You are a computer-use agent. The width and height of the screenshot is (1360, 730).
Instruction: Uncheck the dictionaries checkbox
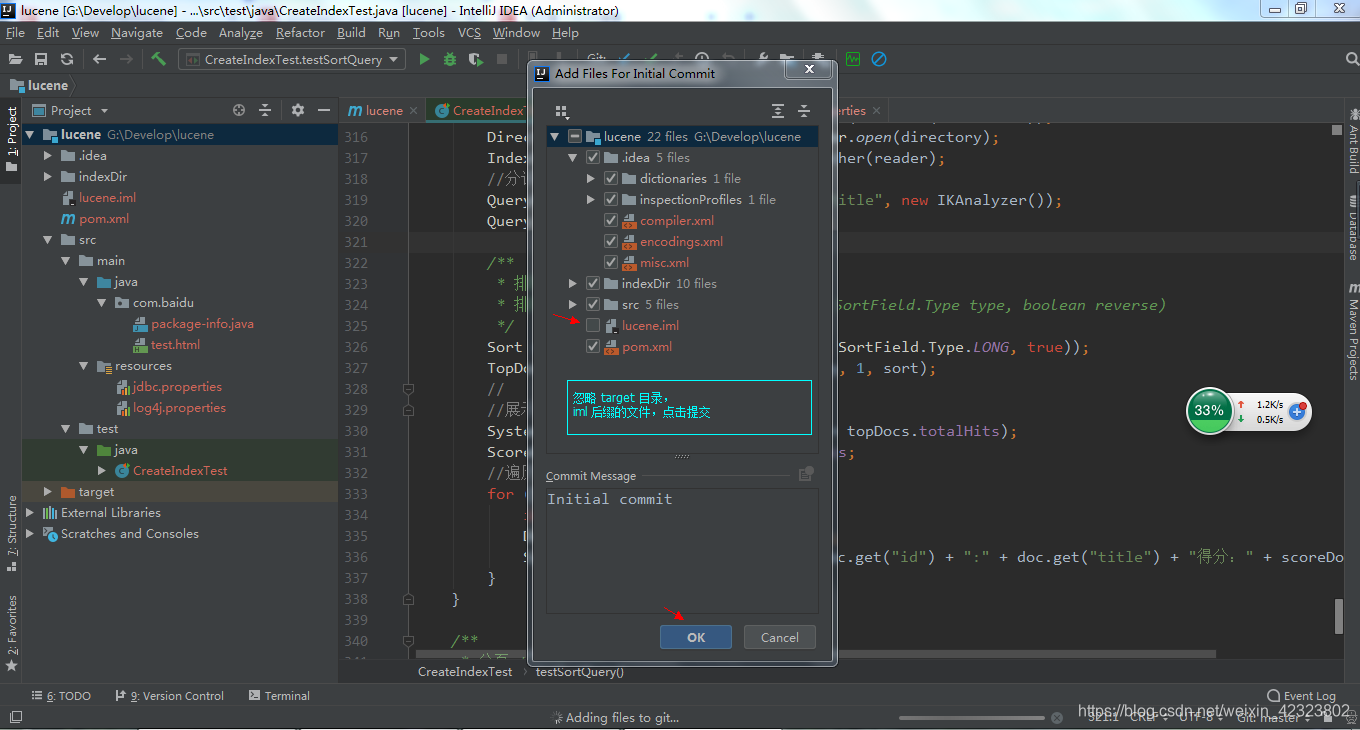point(611,178)
